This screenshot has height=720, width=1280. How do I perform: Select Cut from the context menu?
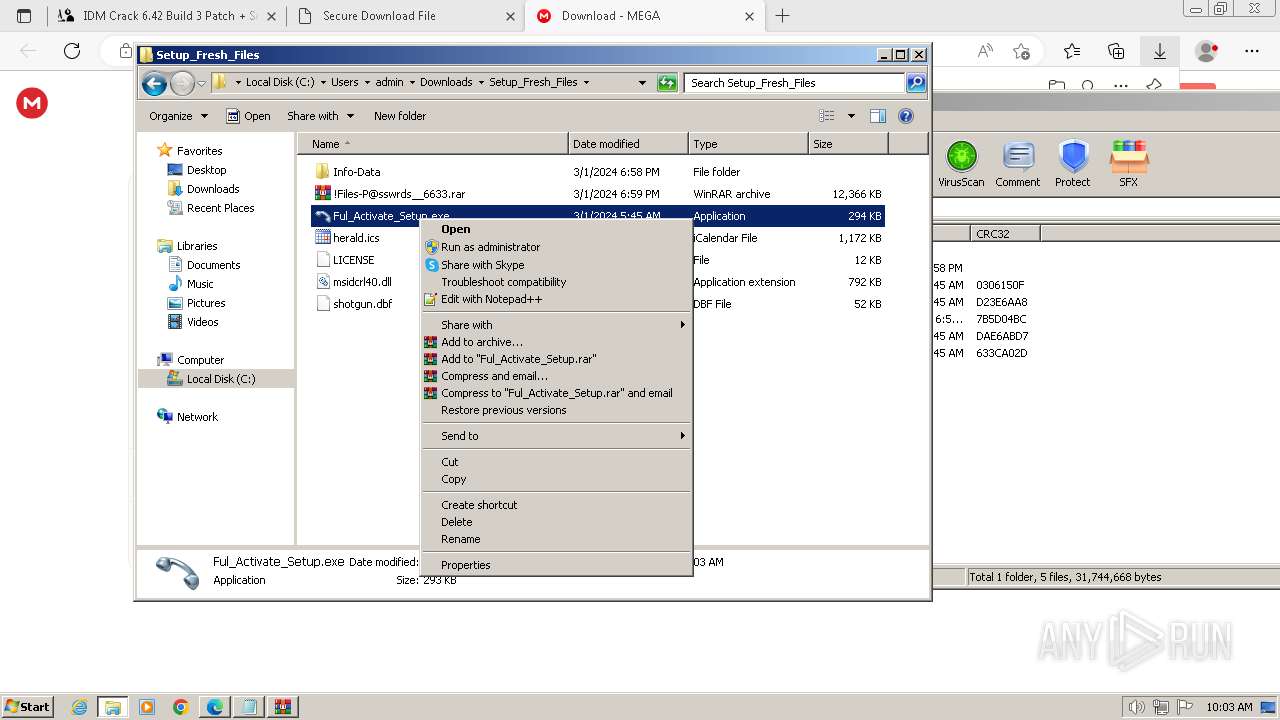(449, 462)
